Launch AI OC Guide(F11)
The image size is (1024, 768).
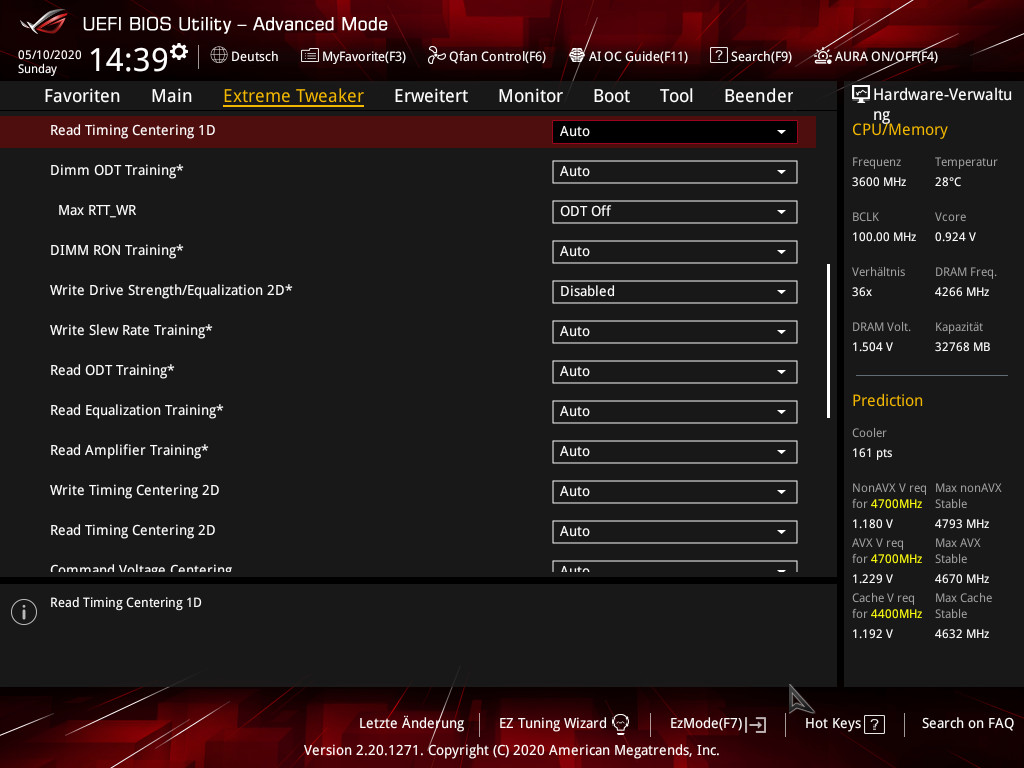(x=628, y=56)
